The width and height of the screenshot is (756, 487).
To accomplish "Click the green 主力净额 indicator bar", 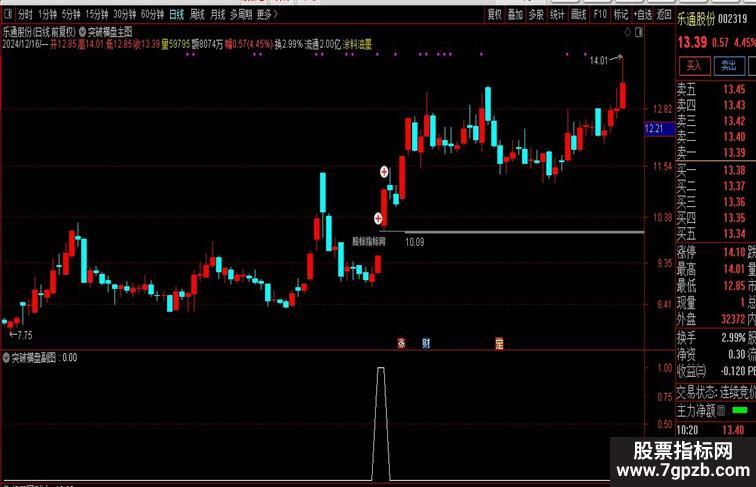I will point(740,410).
